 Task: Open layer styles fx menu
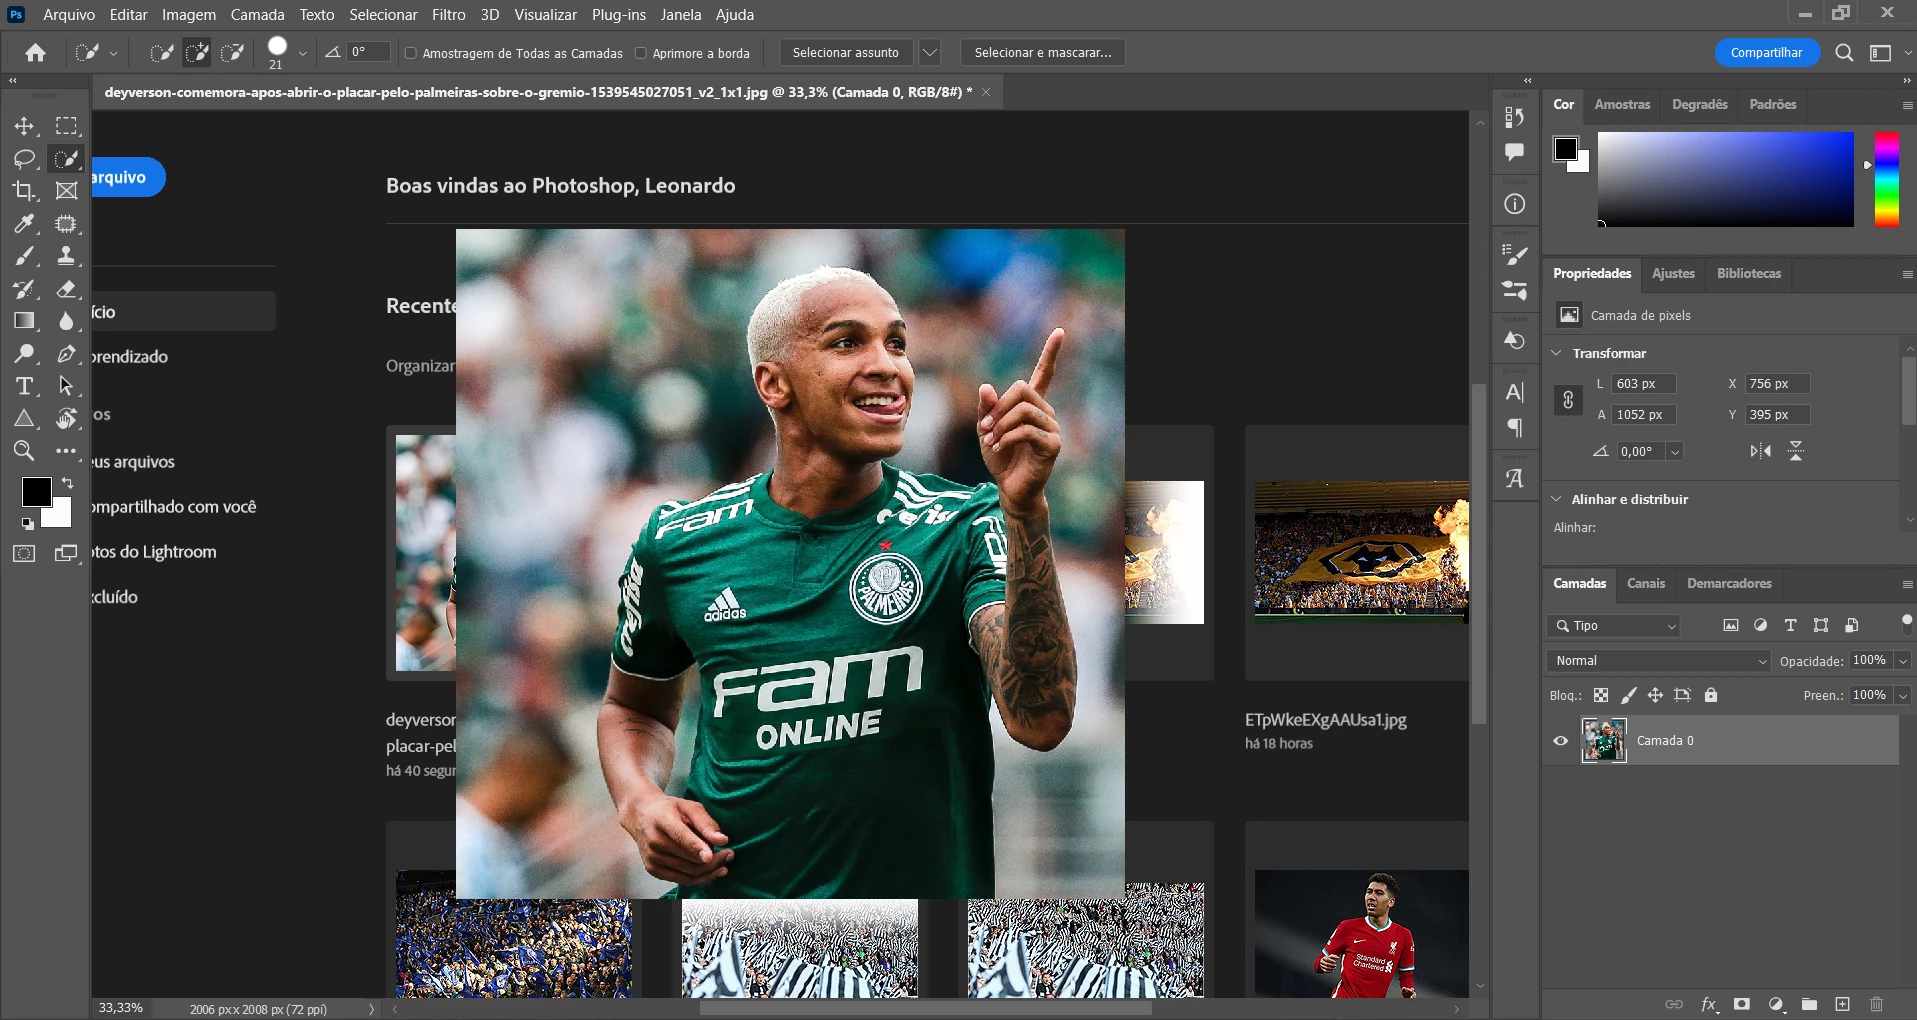(x=1709, y=1004)
